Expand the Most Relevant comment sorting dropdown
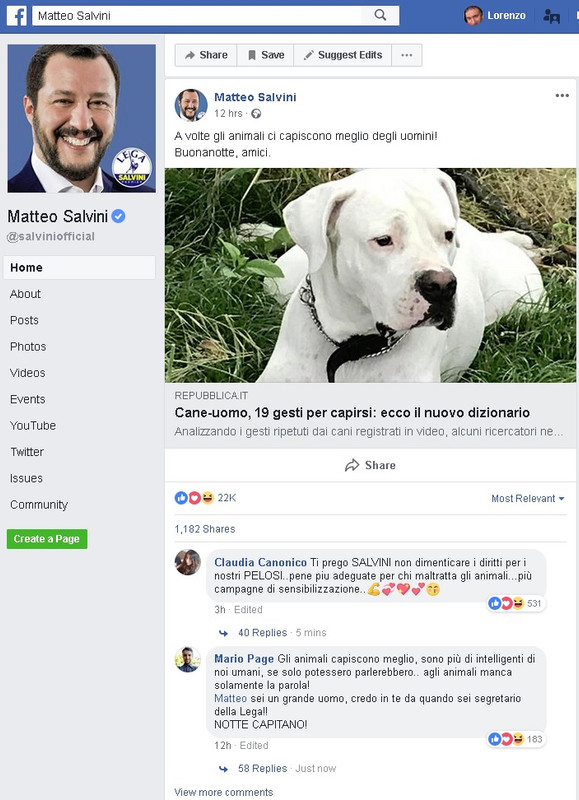 pos(527,498)
